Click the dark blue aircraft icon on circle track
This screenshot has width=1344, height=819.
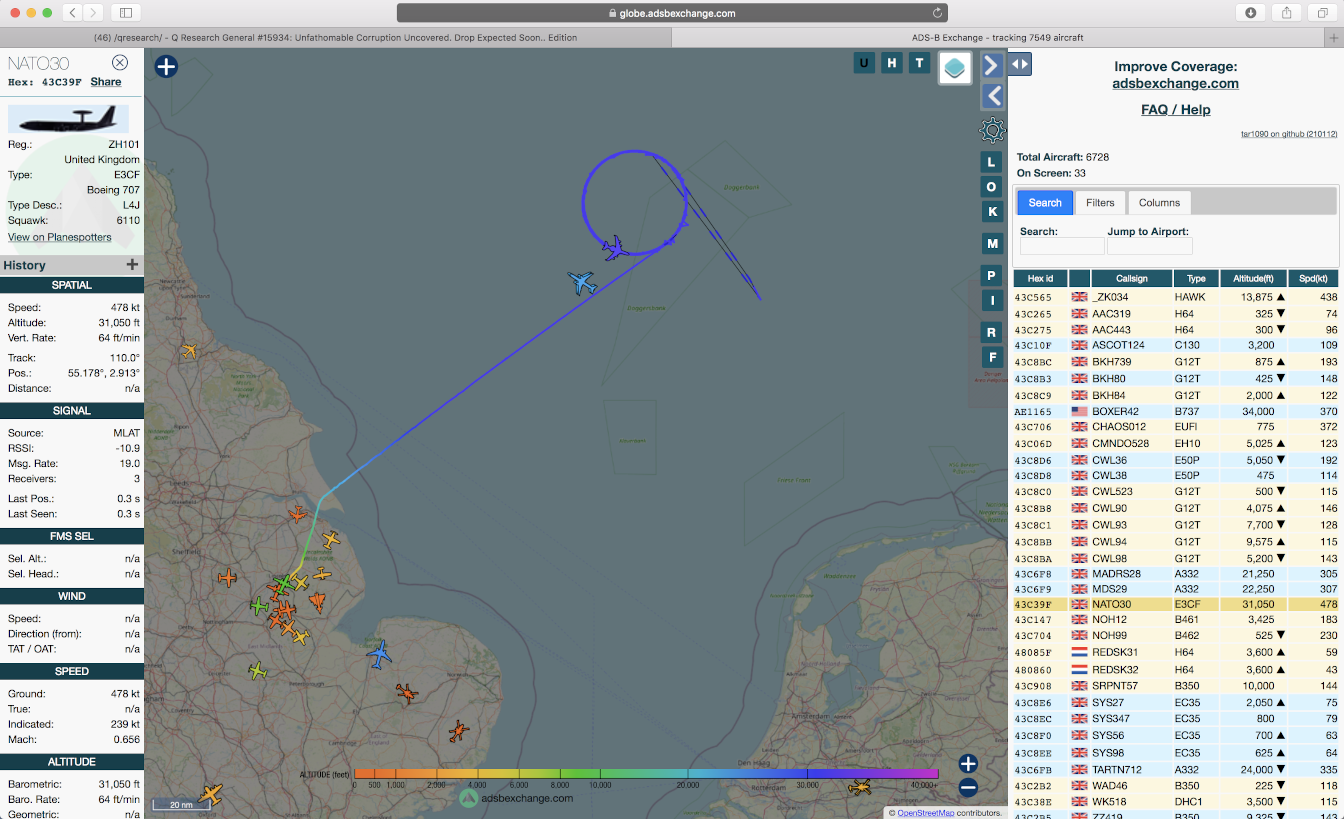pos(616,247)
